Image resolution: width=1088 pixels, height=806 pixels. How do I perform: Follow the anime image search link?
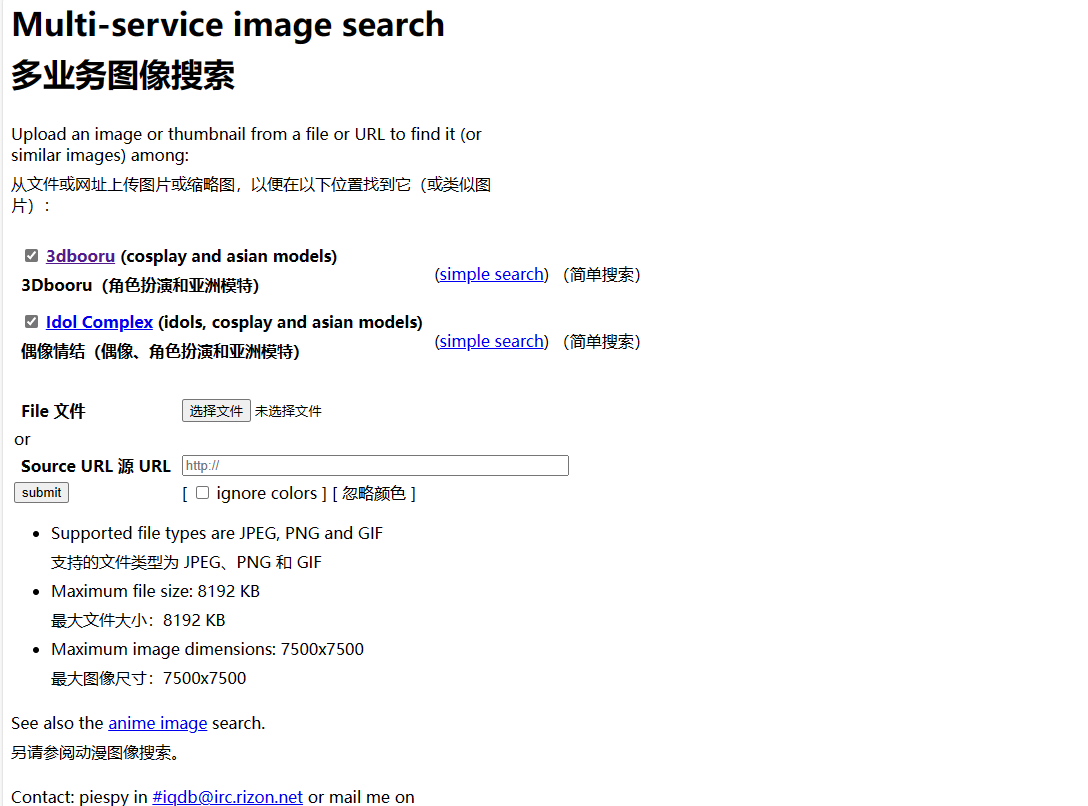pyautogui.click(x=158, y=723)
